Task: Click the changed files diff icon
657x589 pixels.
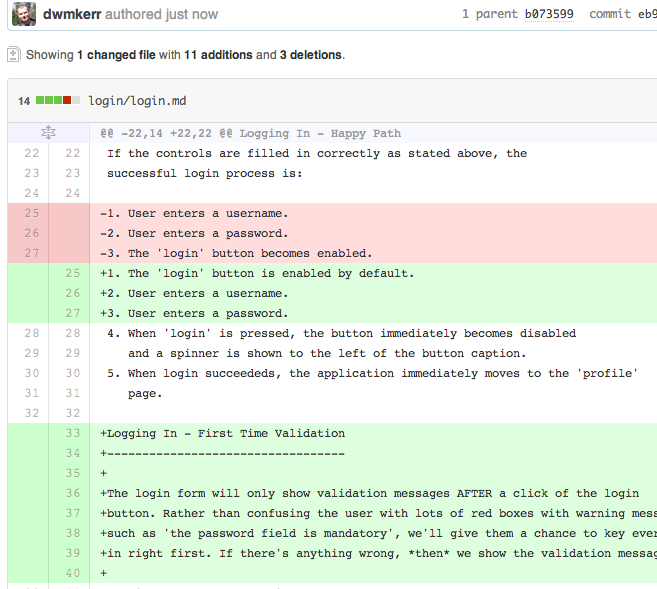Action: (13, 54)
